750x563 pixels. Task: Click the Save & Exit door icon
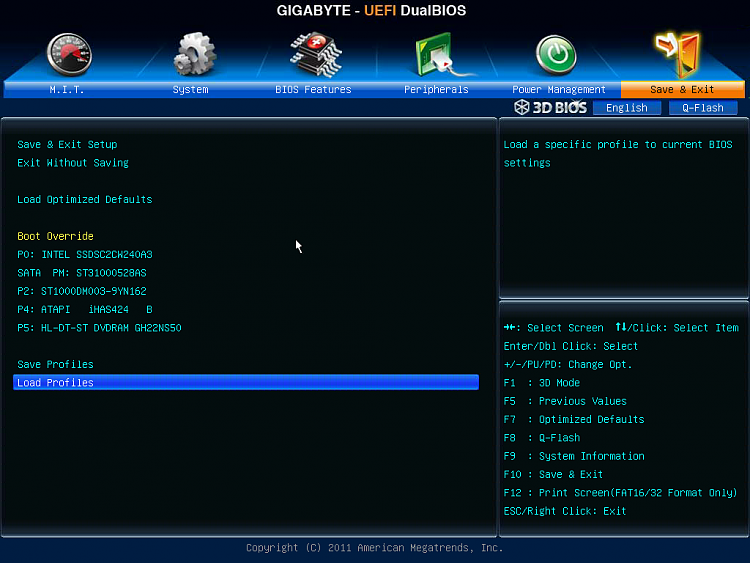click(x=678, y=55)
